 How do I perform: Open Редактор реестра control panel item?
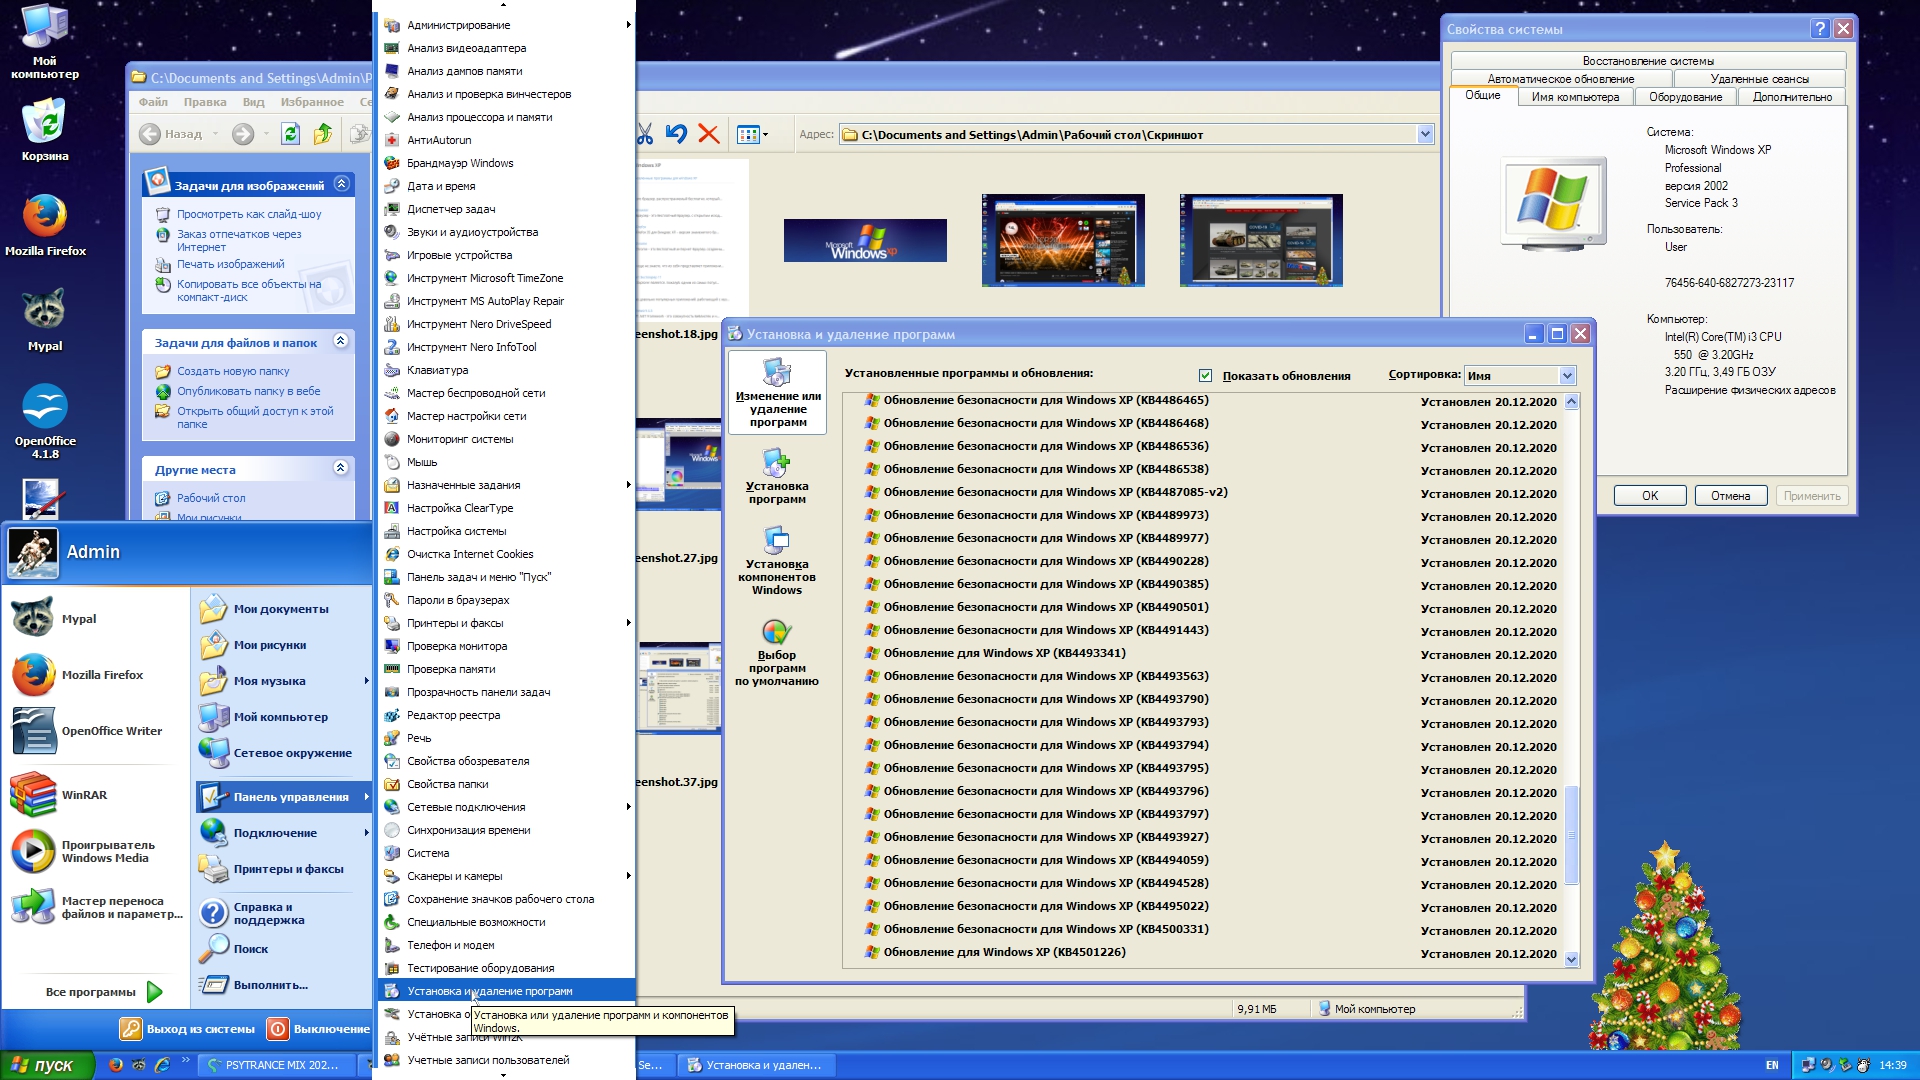click(x=453, y=715)
